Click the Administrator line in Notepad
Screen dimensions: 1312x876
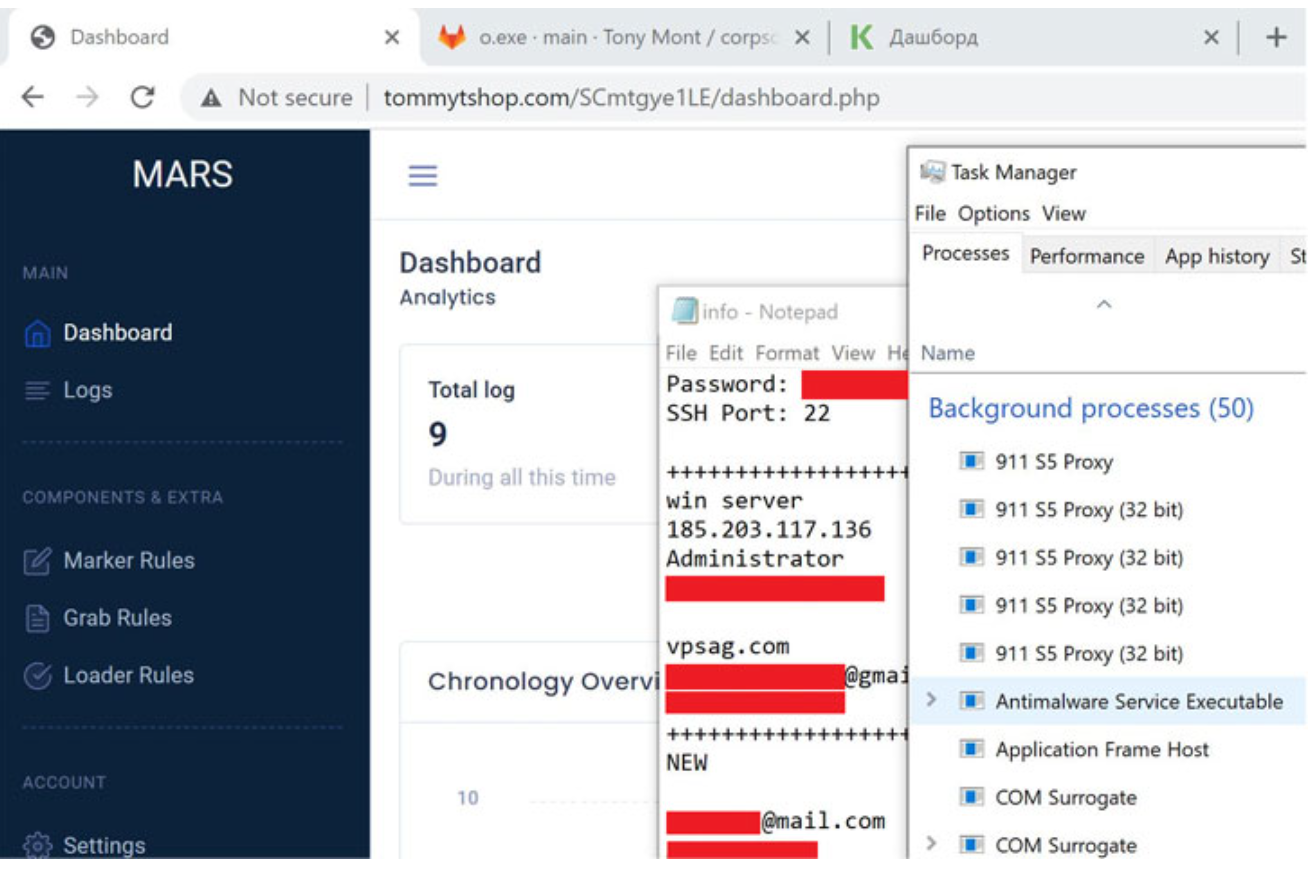click(755, 559)
